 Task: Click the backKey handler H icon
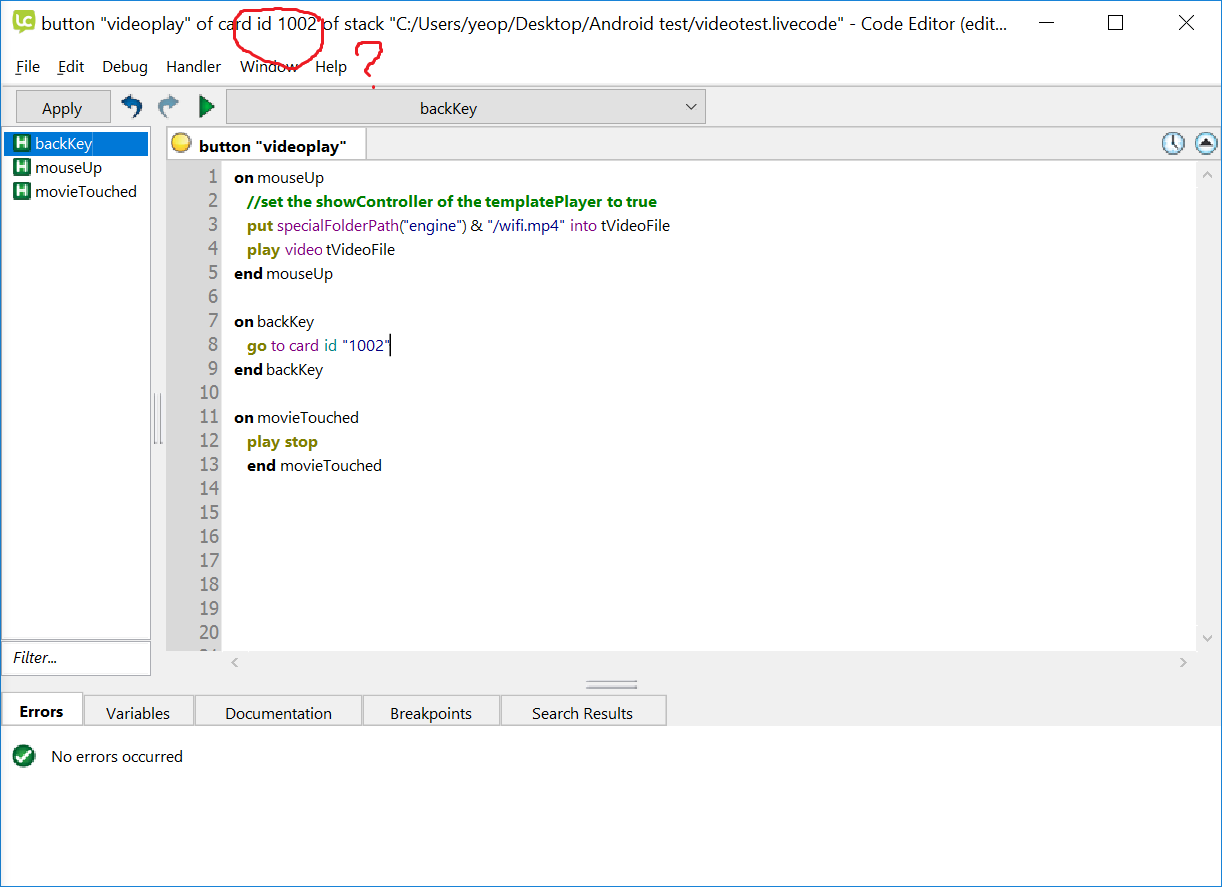point(22,143)
